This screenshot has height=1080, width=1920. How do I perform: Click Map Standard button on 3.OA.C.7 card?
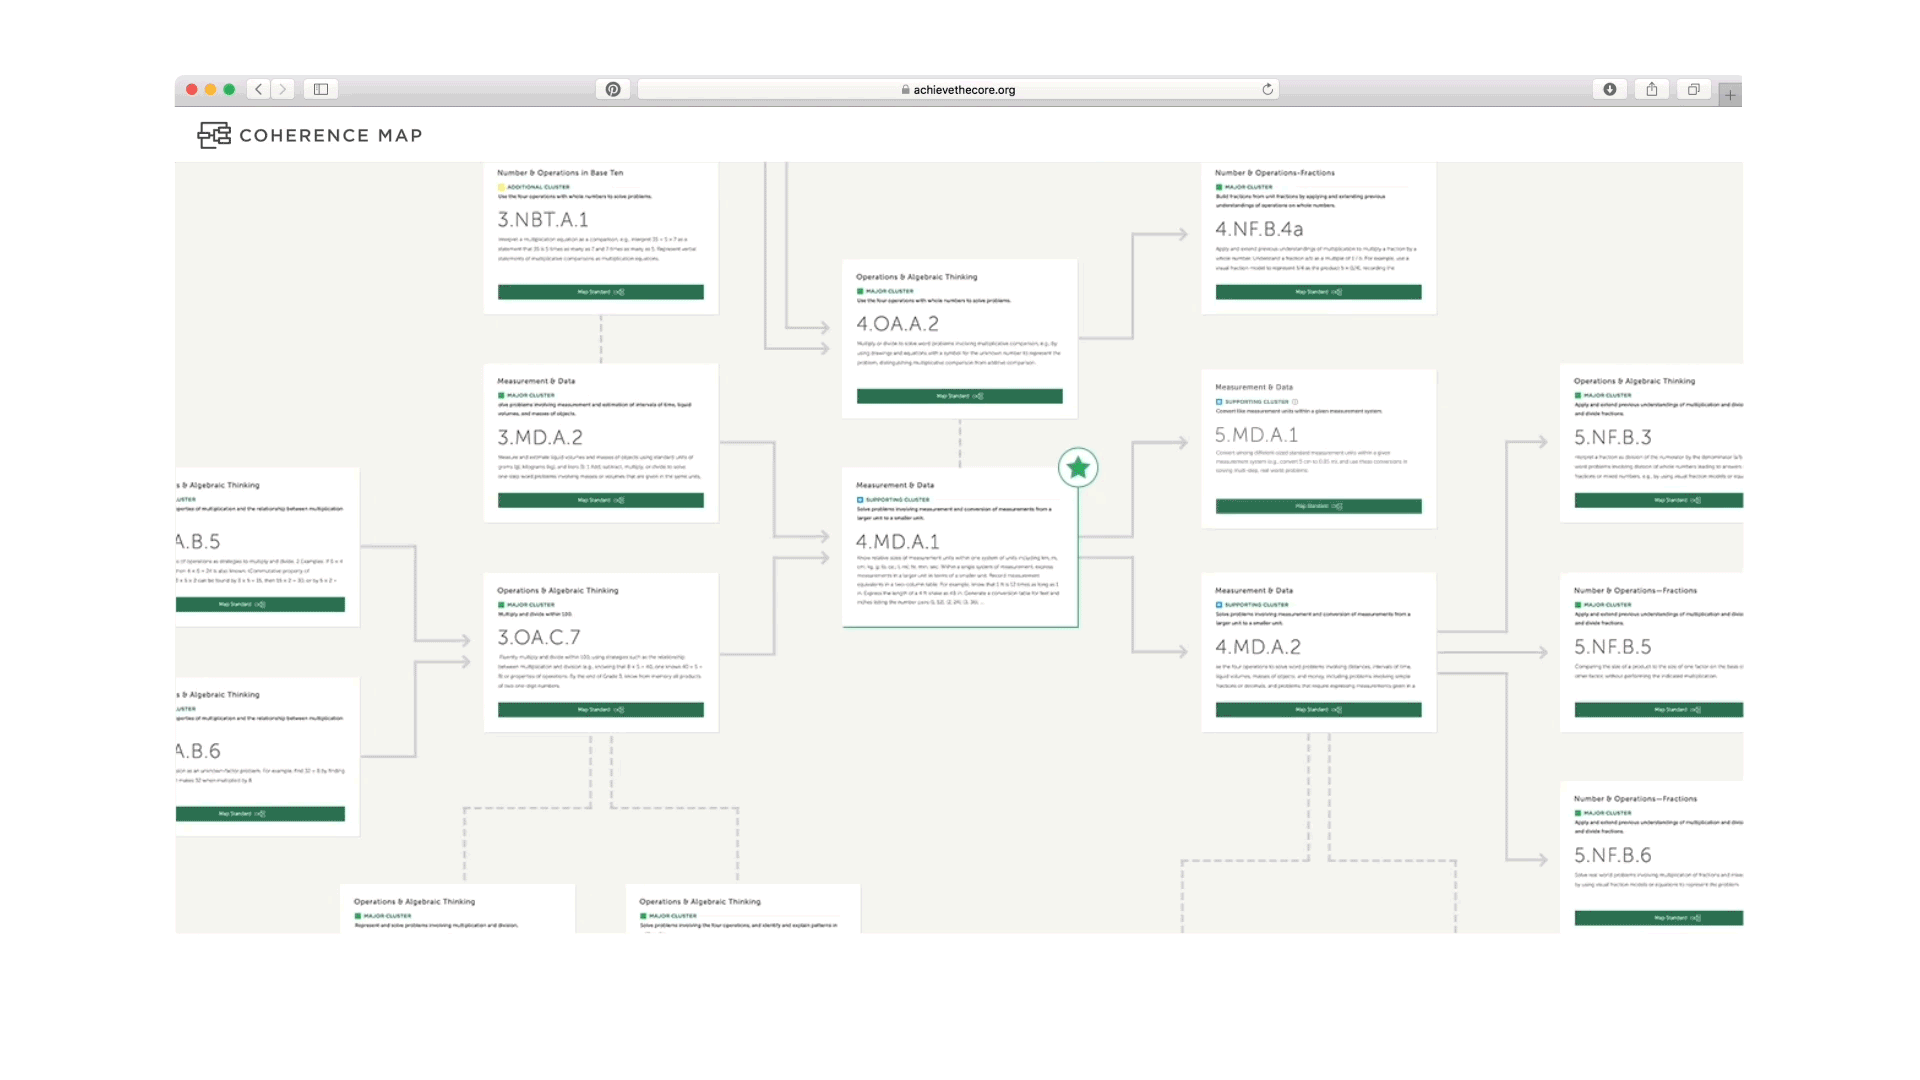pos(601,710)
